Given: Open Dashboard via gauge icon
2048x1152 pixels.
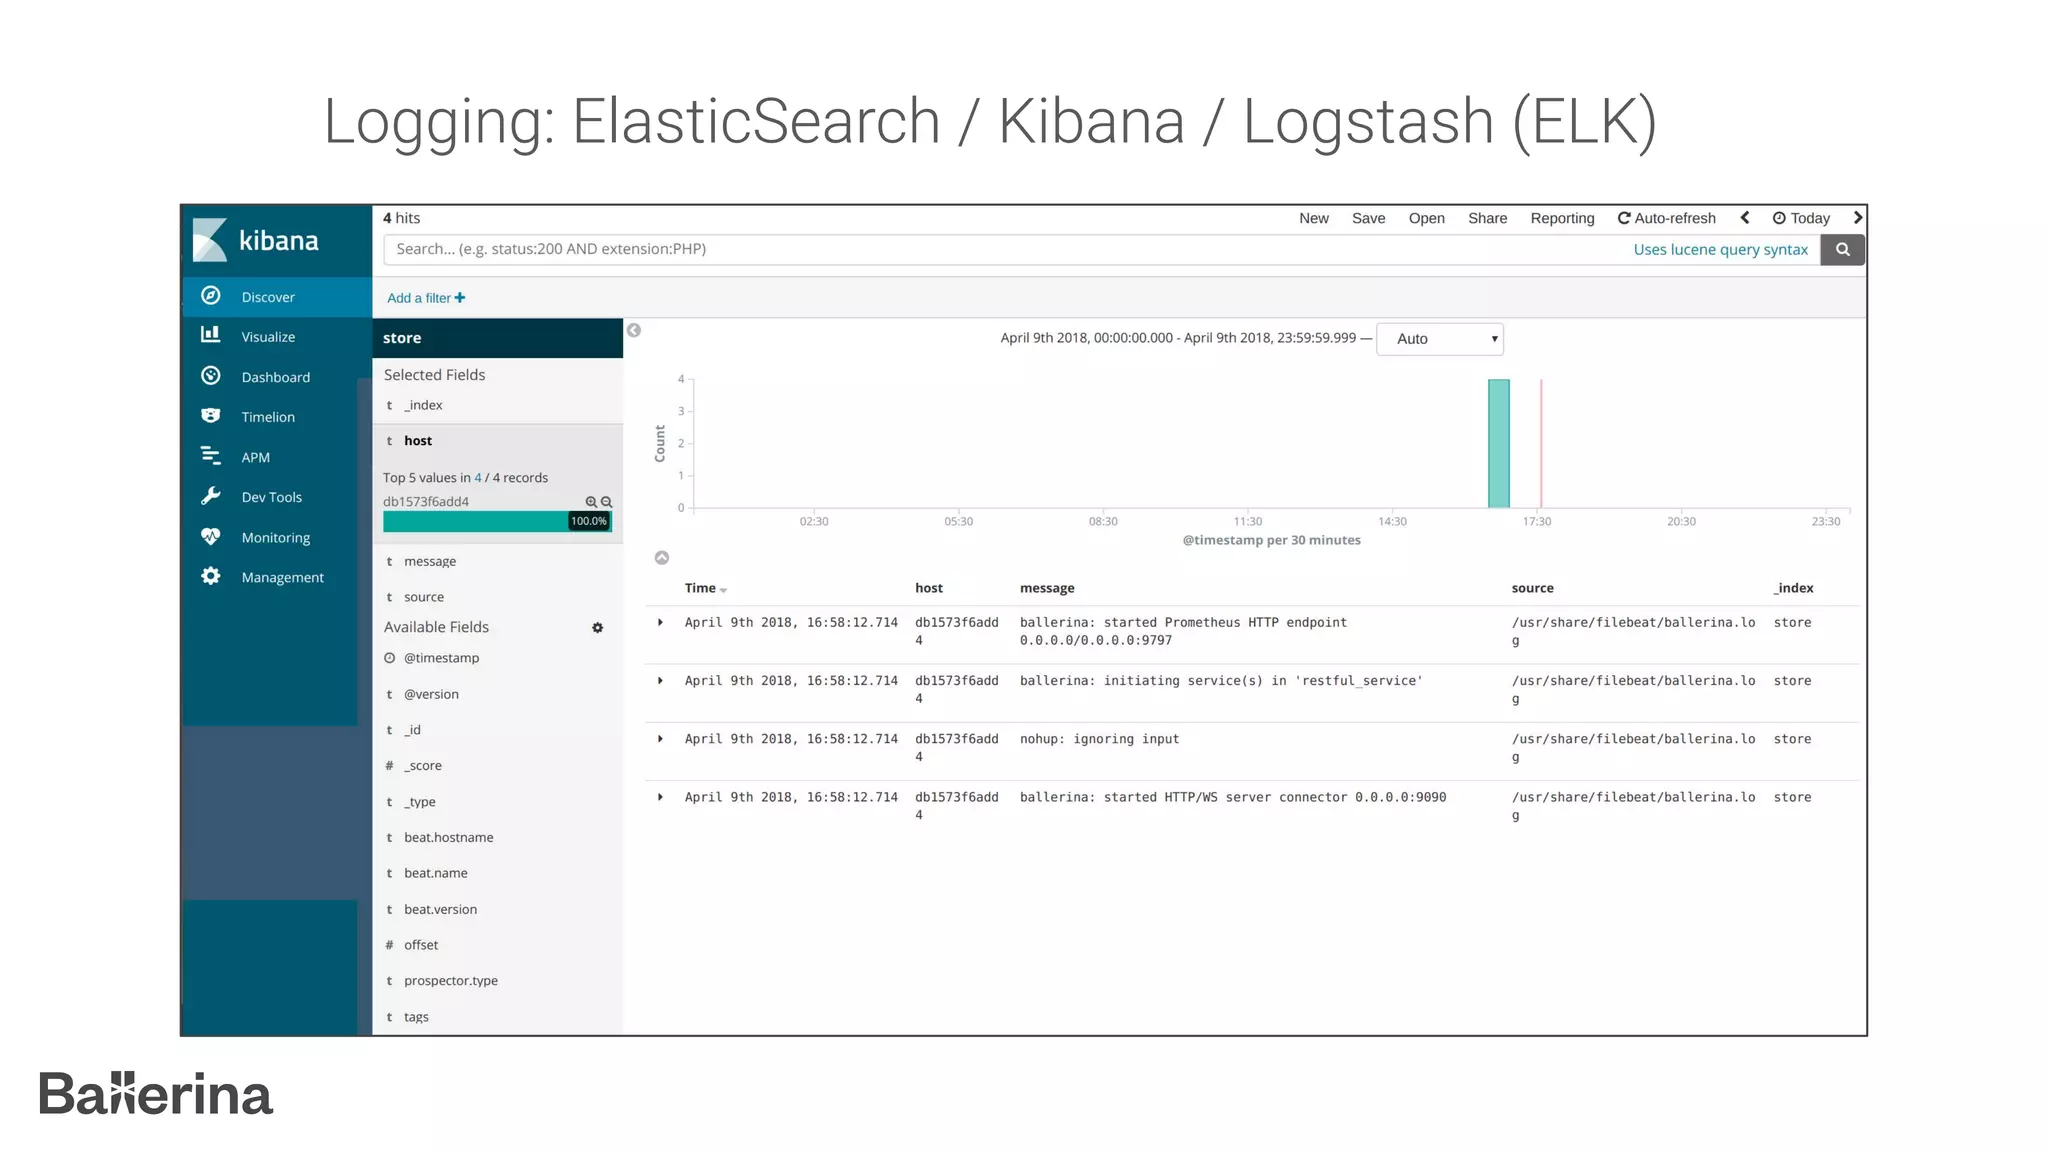Looking at the screenshot, I should pos(210,375).
